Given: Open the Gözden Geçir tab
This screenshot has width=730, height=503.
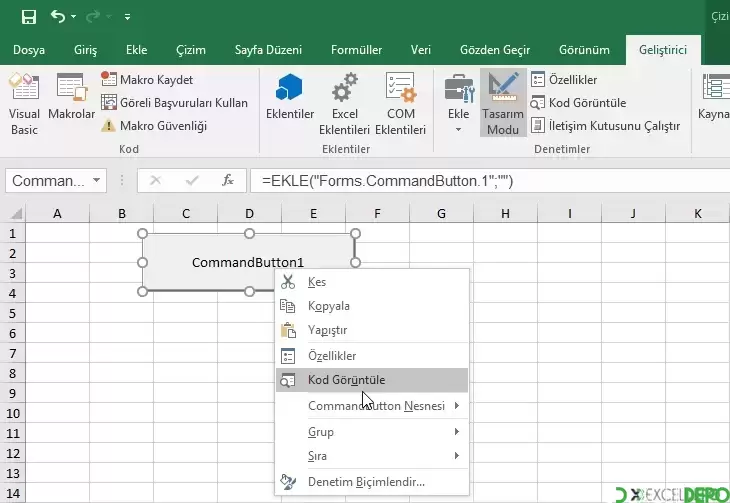Looking at the screenshot, I should [495, 50].
